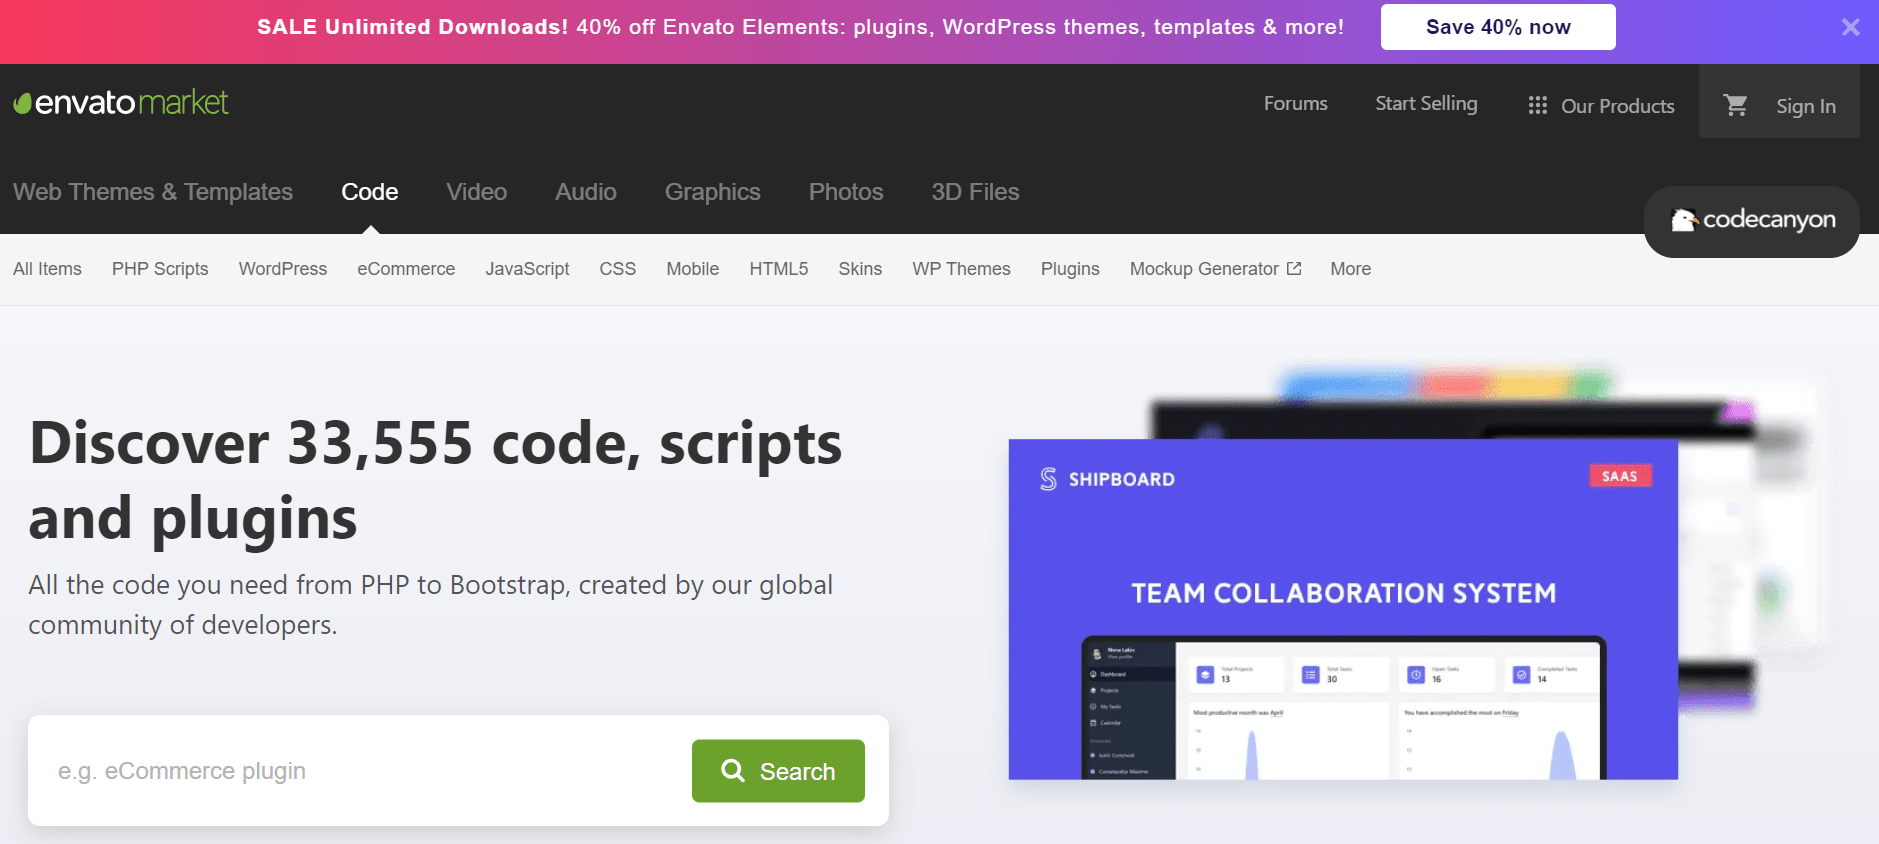
Task: Open the shopping cart icon
Action: pyautogui.click(x=1736, y=105)
